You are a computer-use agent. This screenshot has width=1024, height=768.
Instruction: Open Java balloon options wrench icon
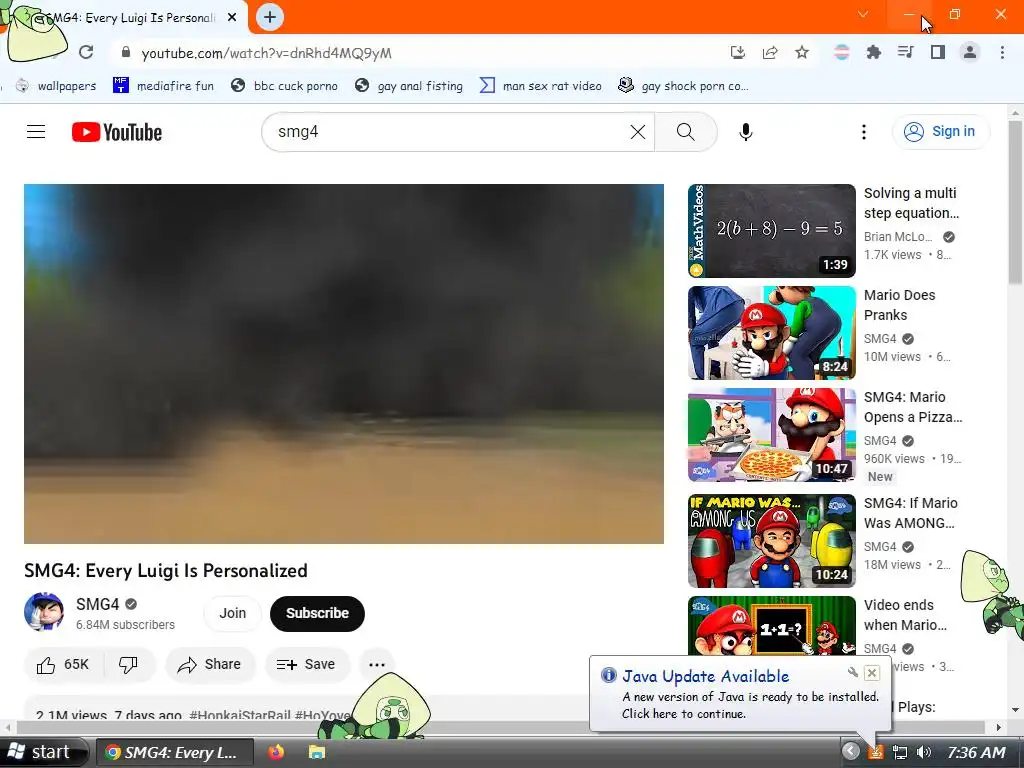click(x=853, y=672)
